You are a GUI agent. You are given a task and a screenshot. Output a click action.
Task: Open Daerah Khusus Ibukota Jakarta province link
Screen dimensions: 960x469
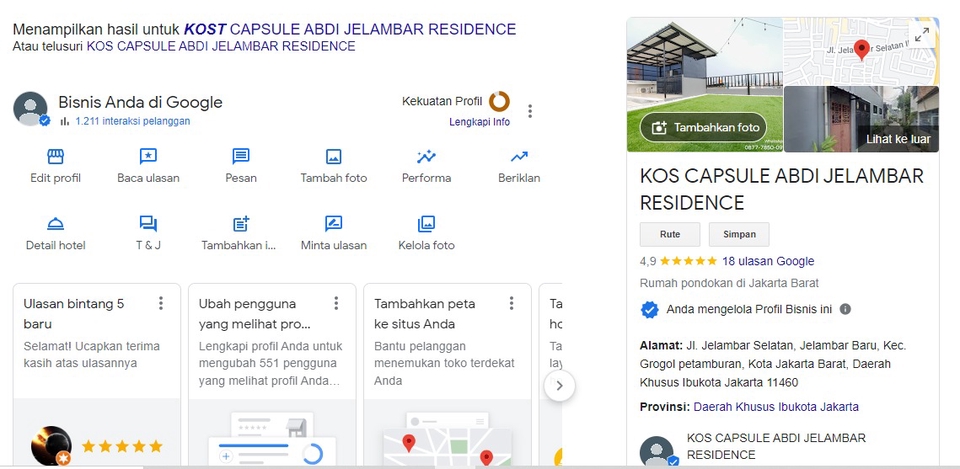[x=776, y=407]
